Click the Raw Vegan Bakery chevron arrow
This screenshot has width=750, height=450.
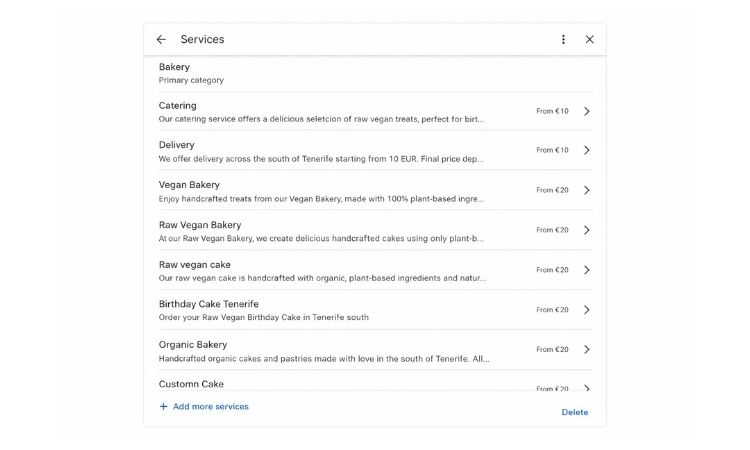point(587,230)
